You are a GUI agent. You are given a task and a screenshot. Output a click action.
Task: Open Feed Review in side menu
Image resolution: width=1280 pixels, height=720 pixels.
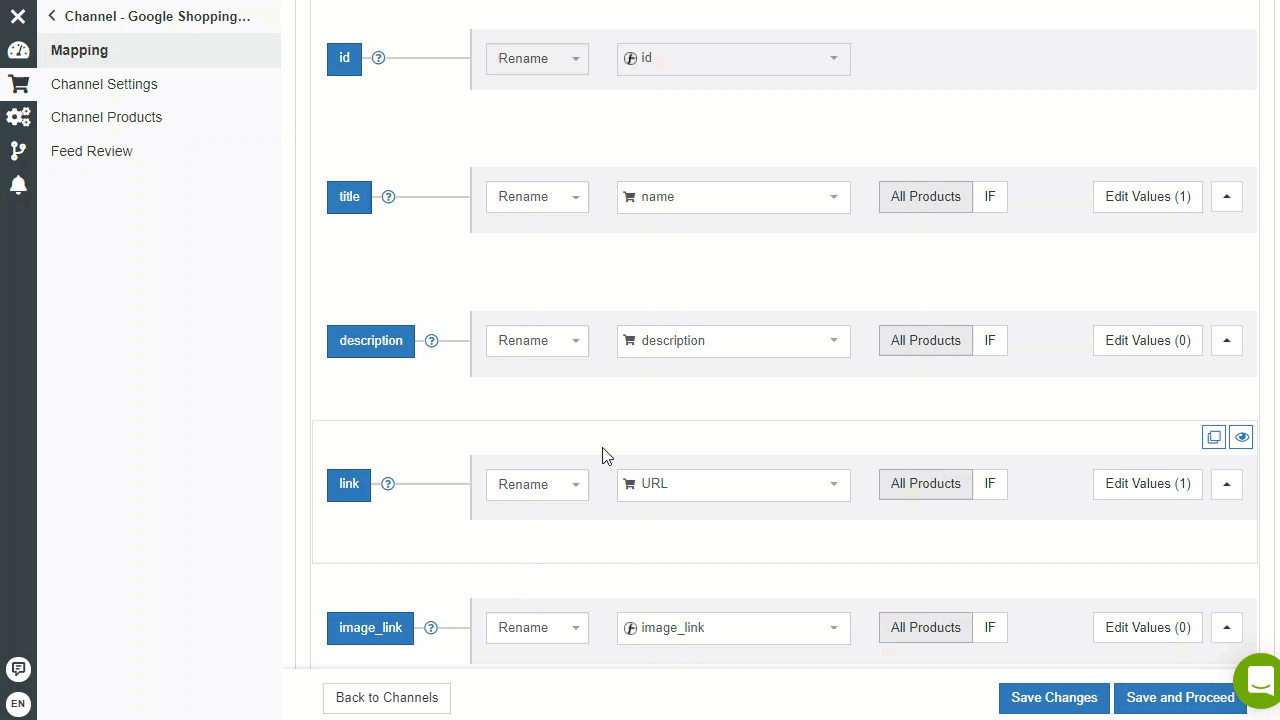click(x=92, y=151)
